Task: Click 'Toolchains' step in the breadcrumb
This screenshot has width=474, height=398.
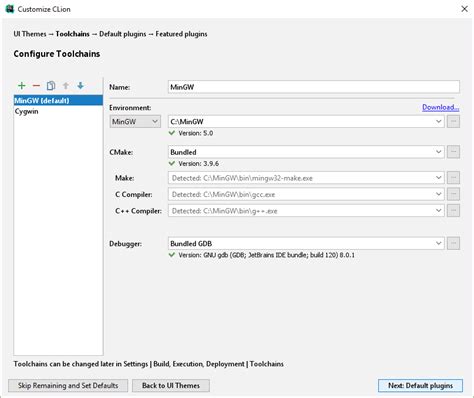Action: click(x=73, y=34)
